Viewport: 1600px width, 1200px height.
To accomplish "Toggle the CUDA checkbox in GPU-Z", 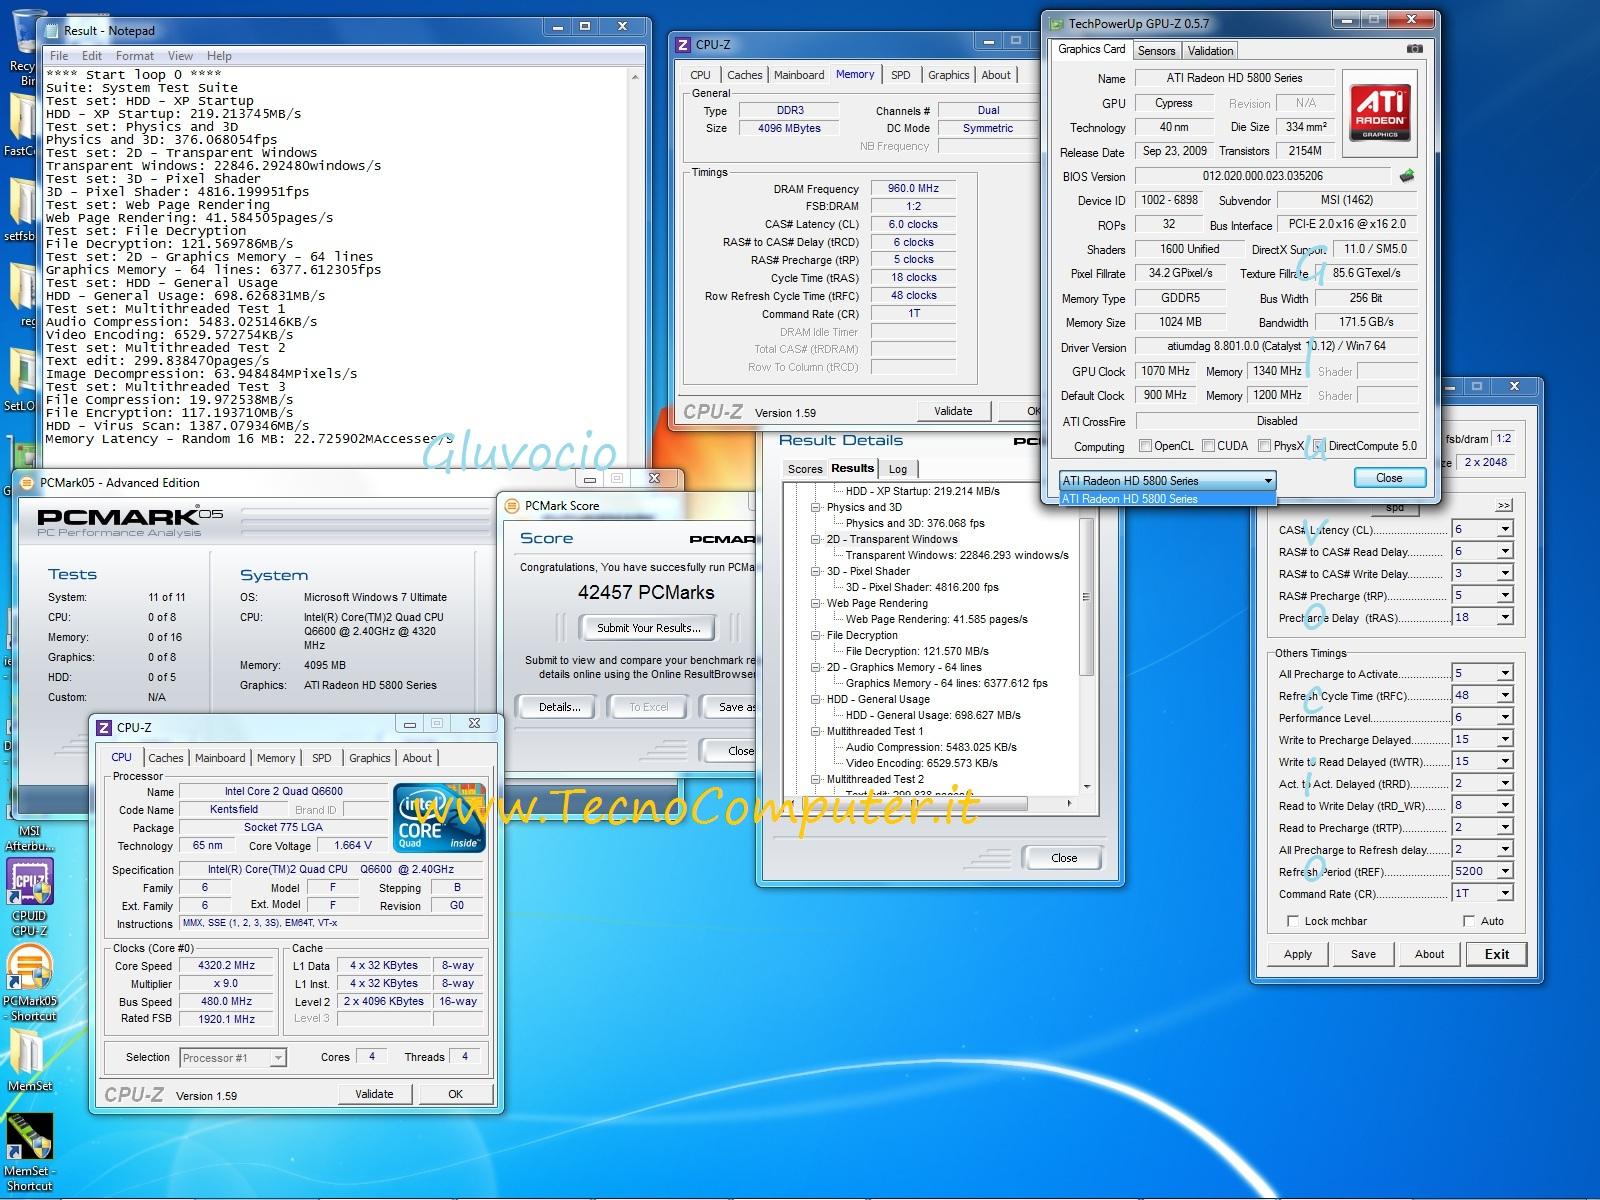I will click(x=1208, y=446).
